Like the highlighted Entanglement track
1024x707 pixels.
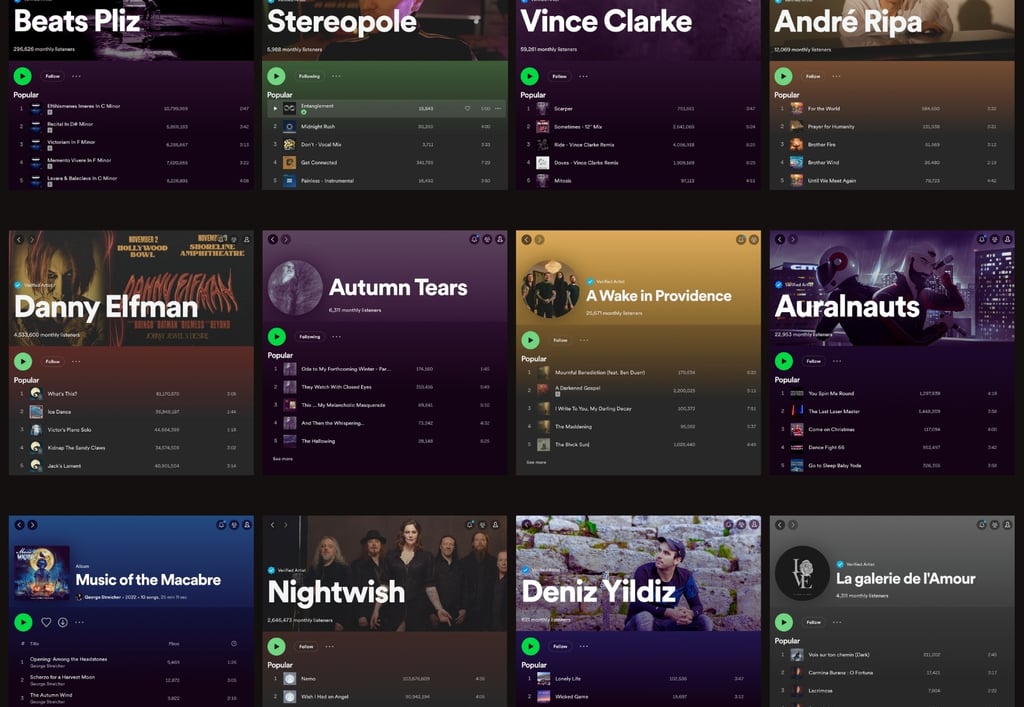pos(468,108)
